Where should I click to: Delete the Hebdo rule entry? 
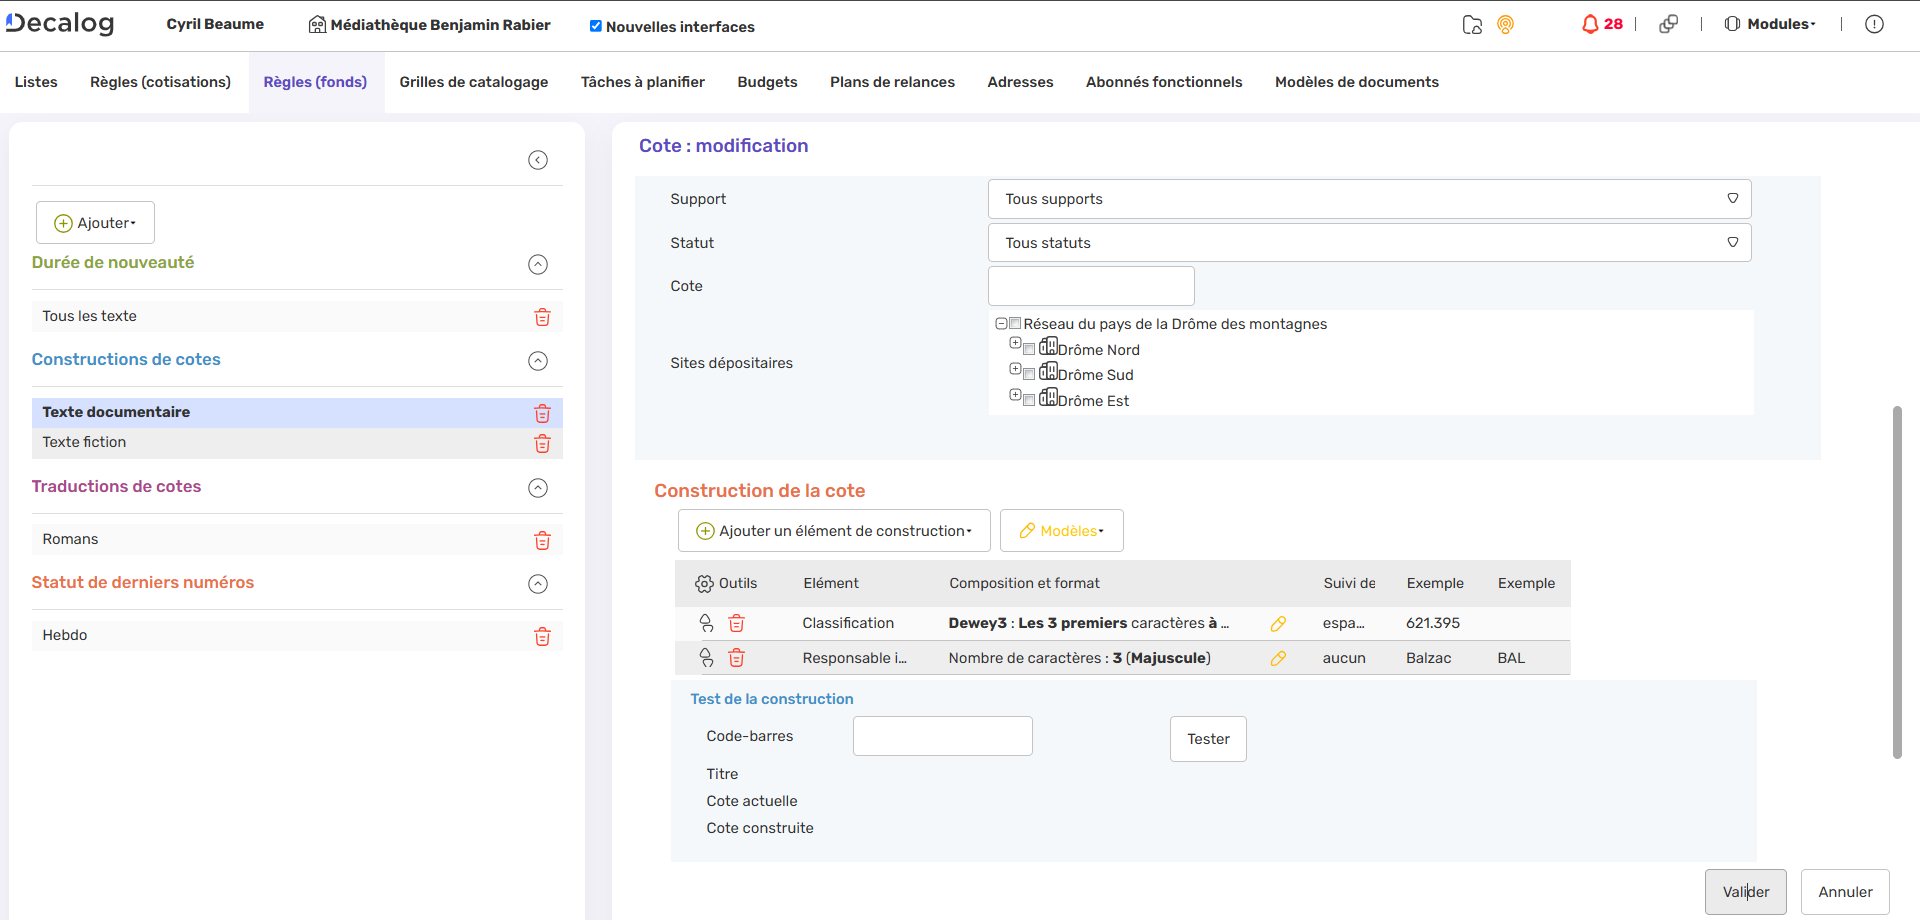point(542,636)
